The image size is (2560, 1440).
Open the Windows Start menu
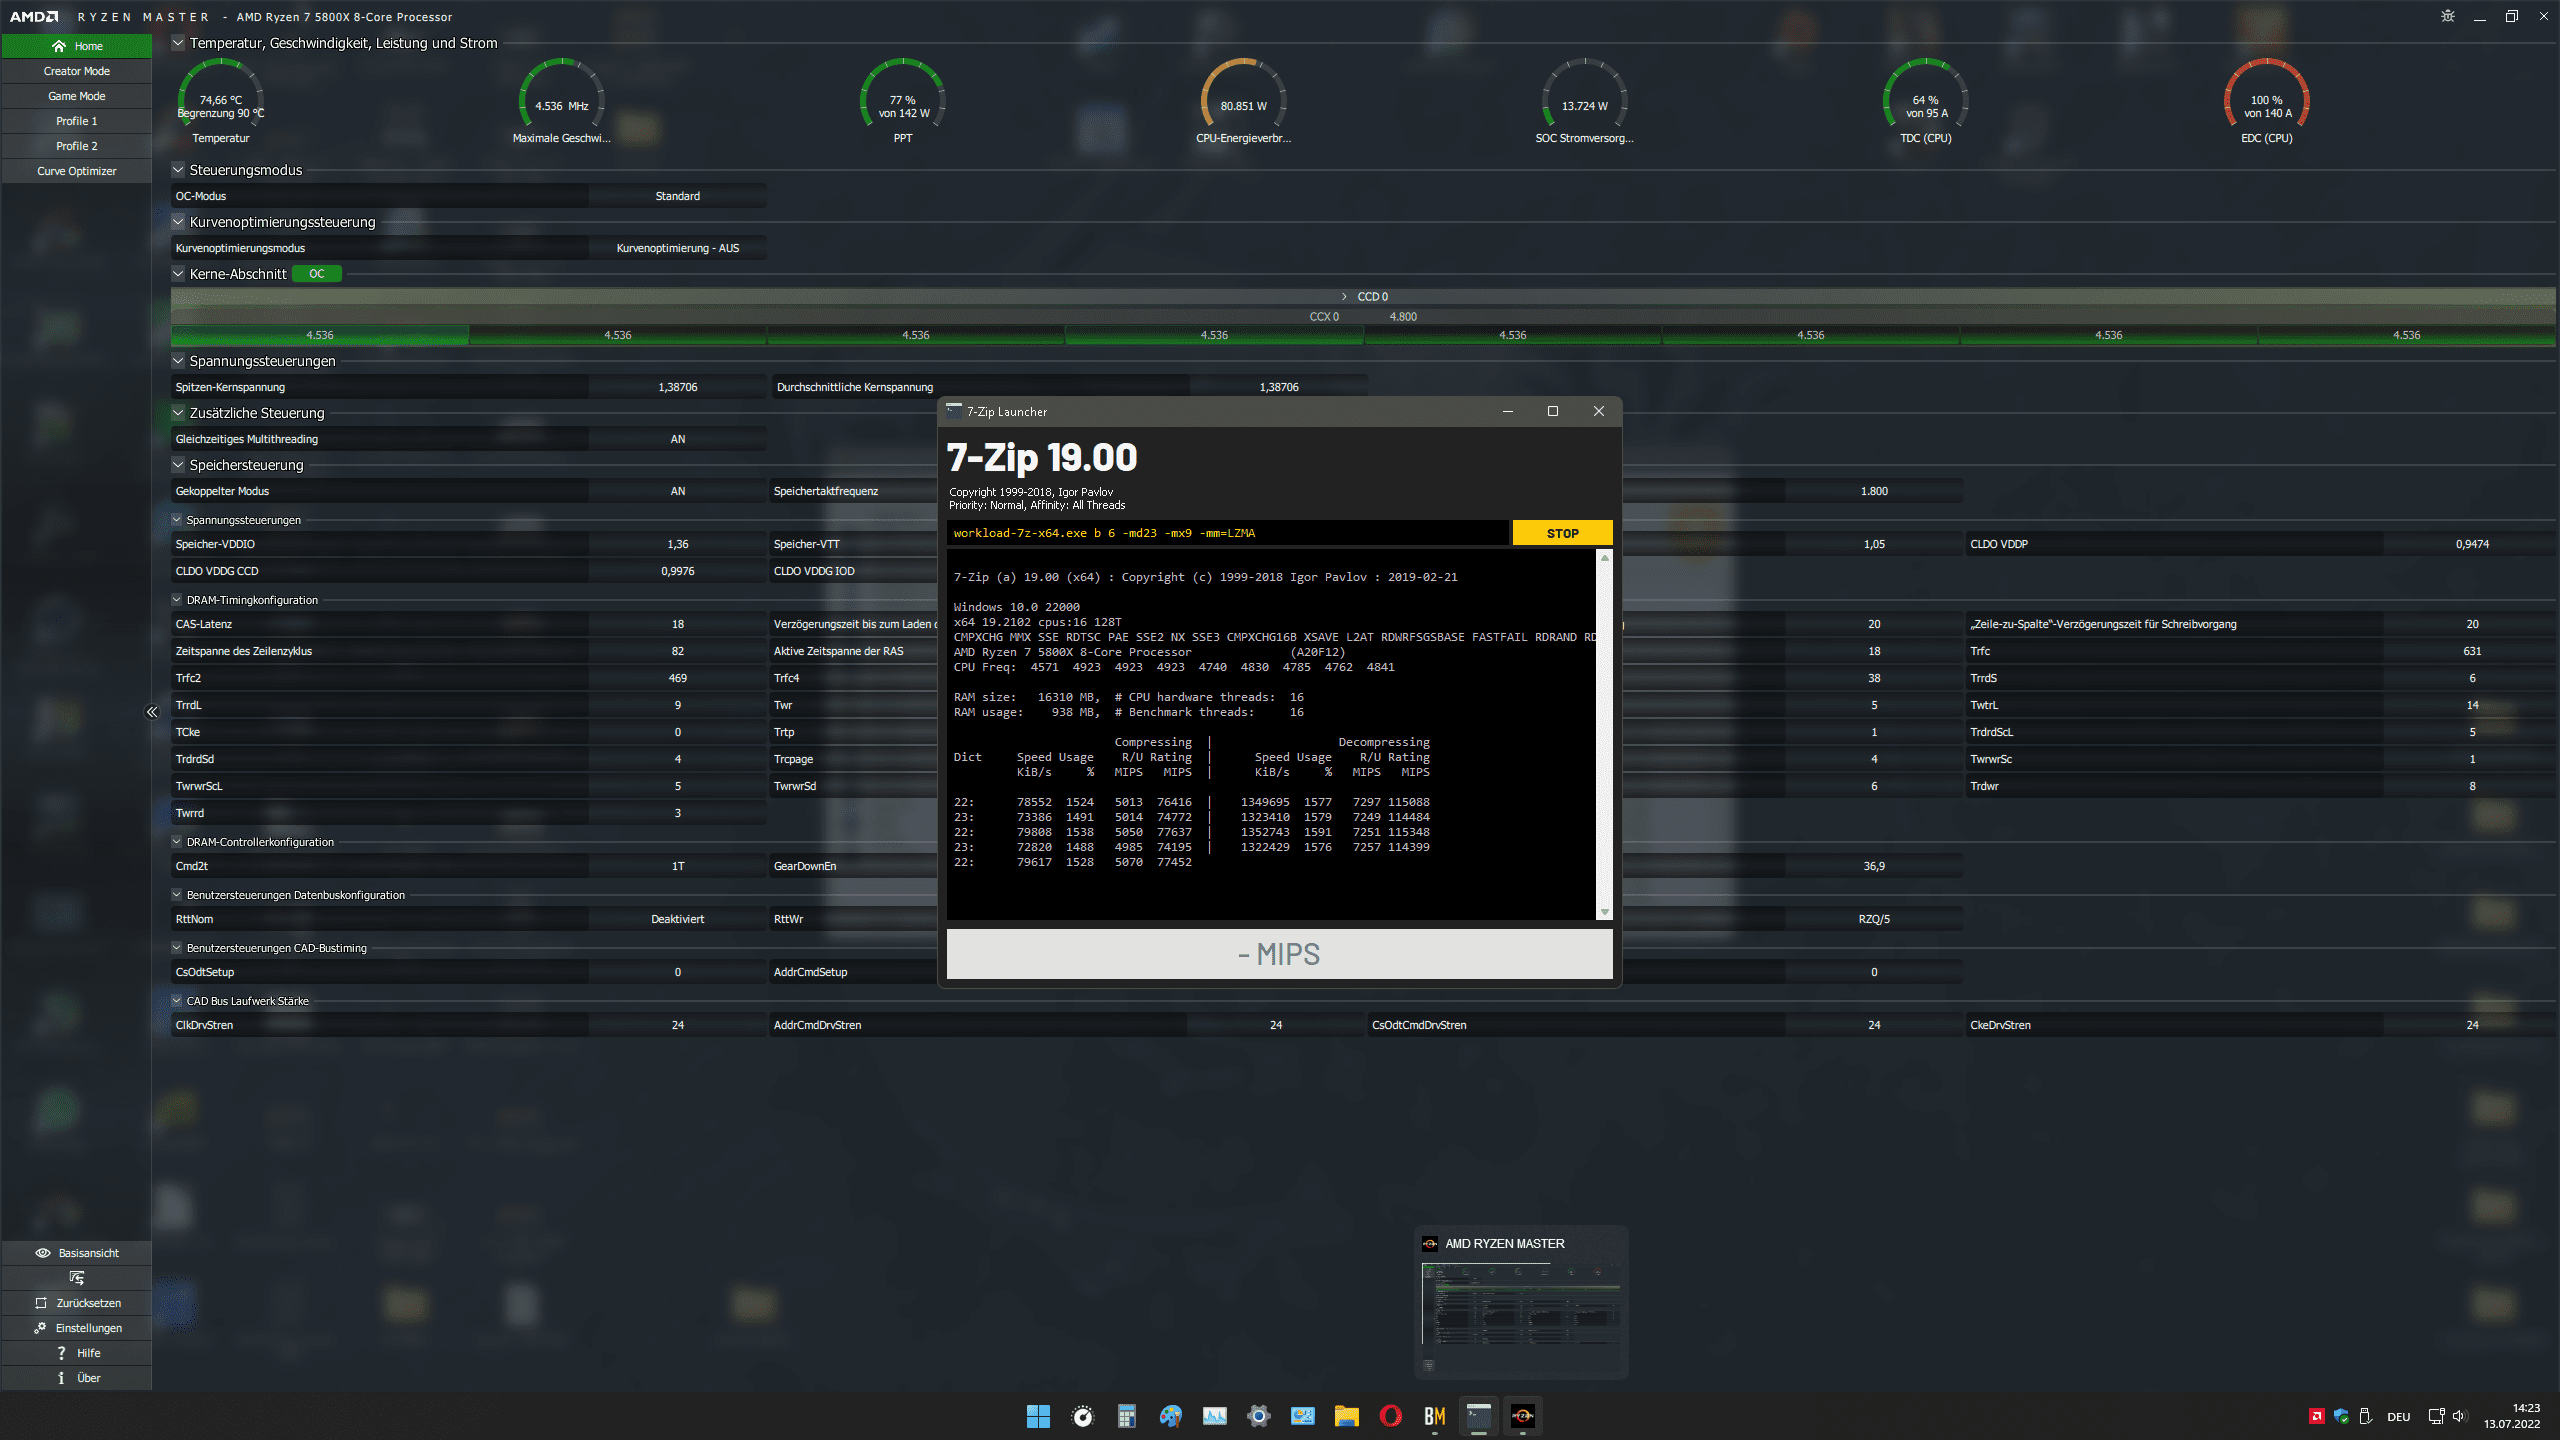point(1038,1416)
